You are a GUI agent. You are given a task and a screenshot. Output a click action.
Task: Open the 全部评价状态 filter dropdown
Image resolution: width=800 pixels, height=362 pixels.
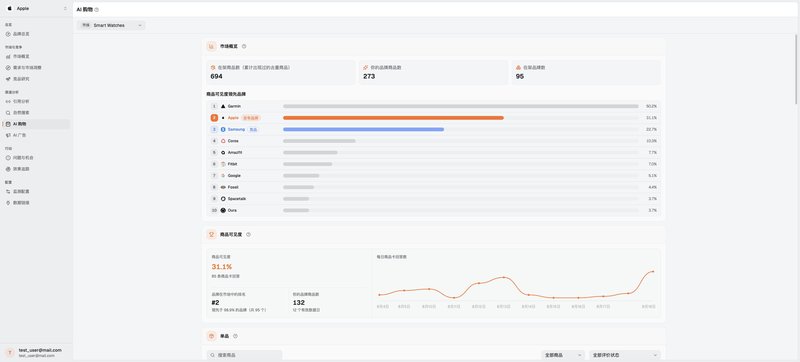[625, 355]
